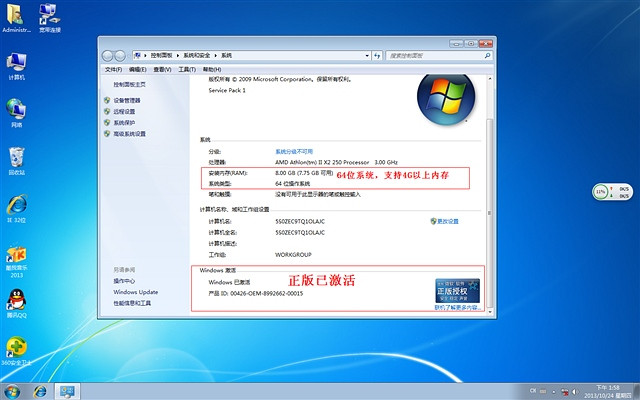Click the 360 memory percentage circle widget
Screen dimensions: 640x400
(600, 191)
